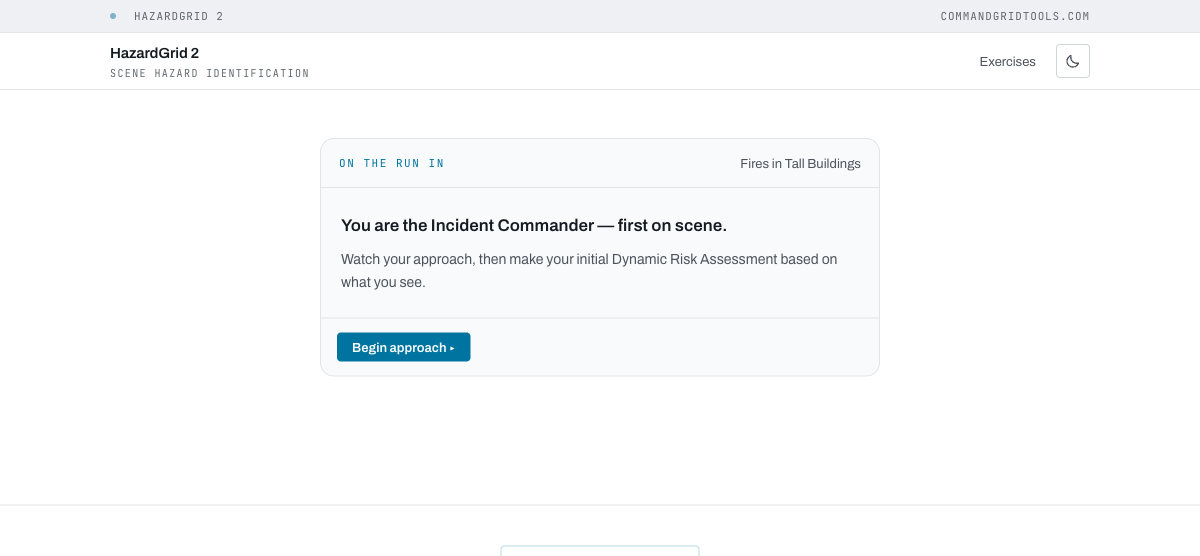
Task: Toggle dark mode with the moon icon
Action: (x=1072, y=61)
